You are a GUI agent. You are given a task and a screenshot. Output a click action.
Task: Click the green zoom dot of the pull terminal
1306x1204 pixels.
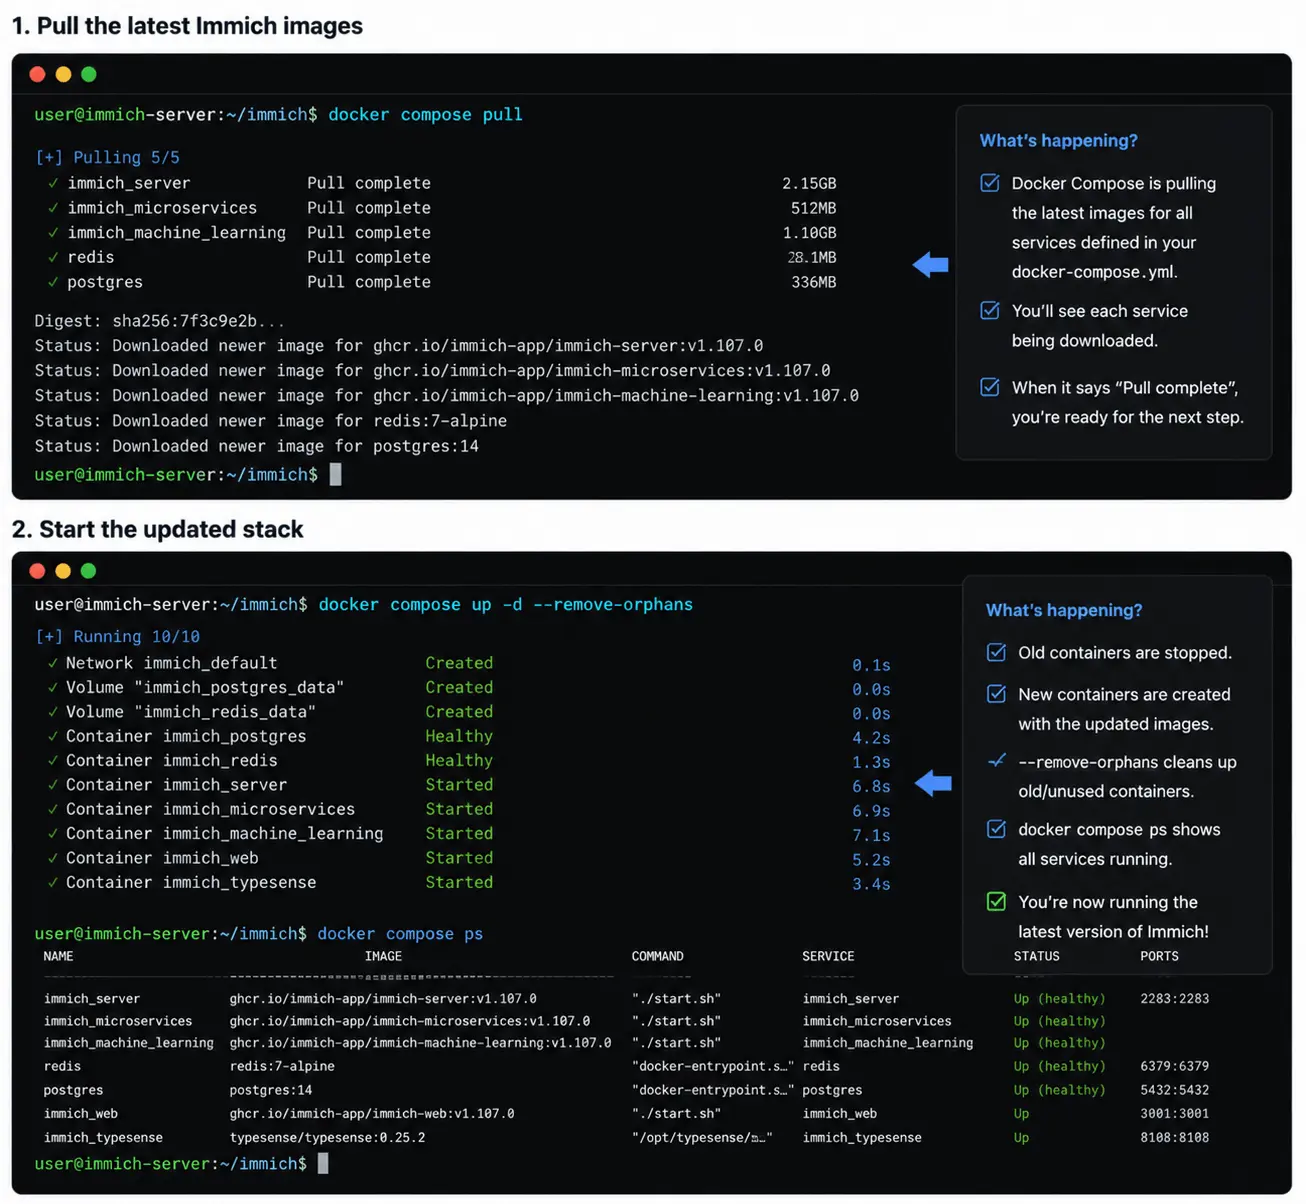pos(89,74)
